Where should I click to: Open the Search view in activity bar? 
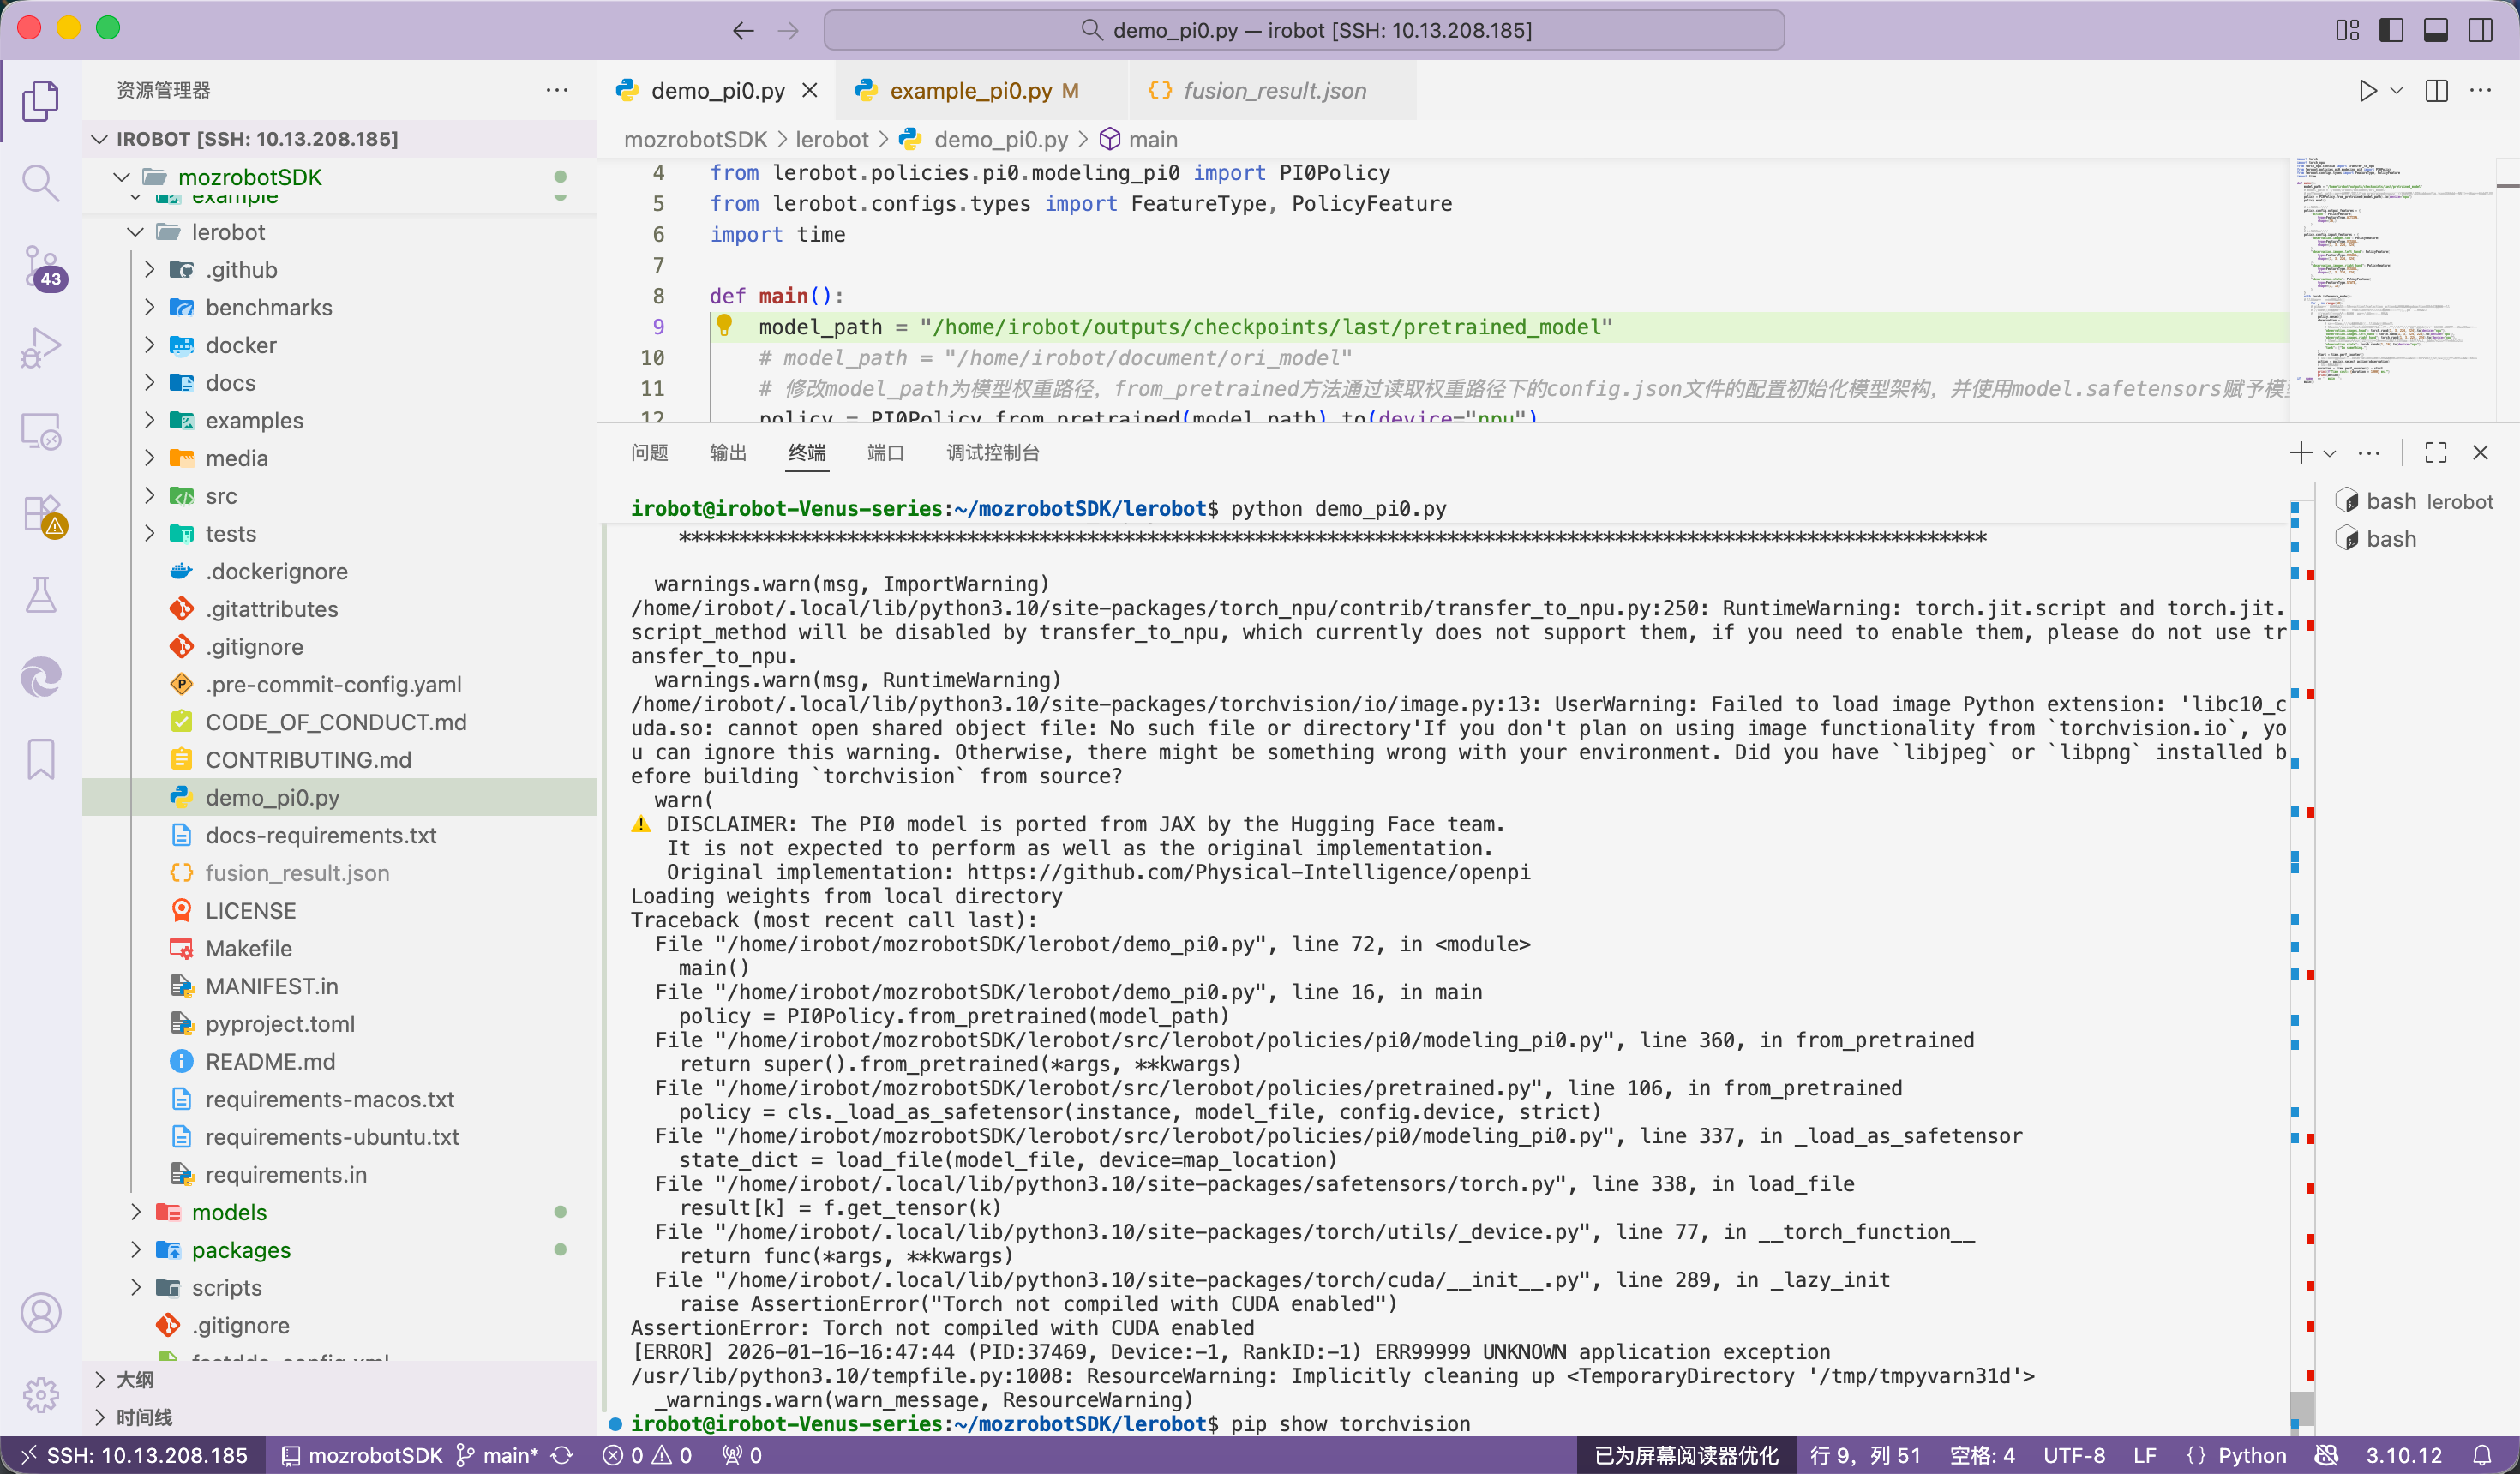coord(40,183)
